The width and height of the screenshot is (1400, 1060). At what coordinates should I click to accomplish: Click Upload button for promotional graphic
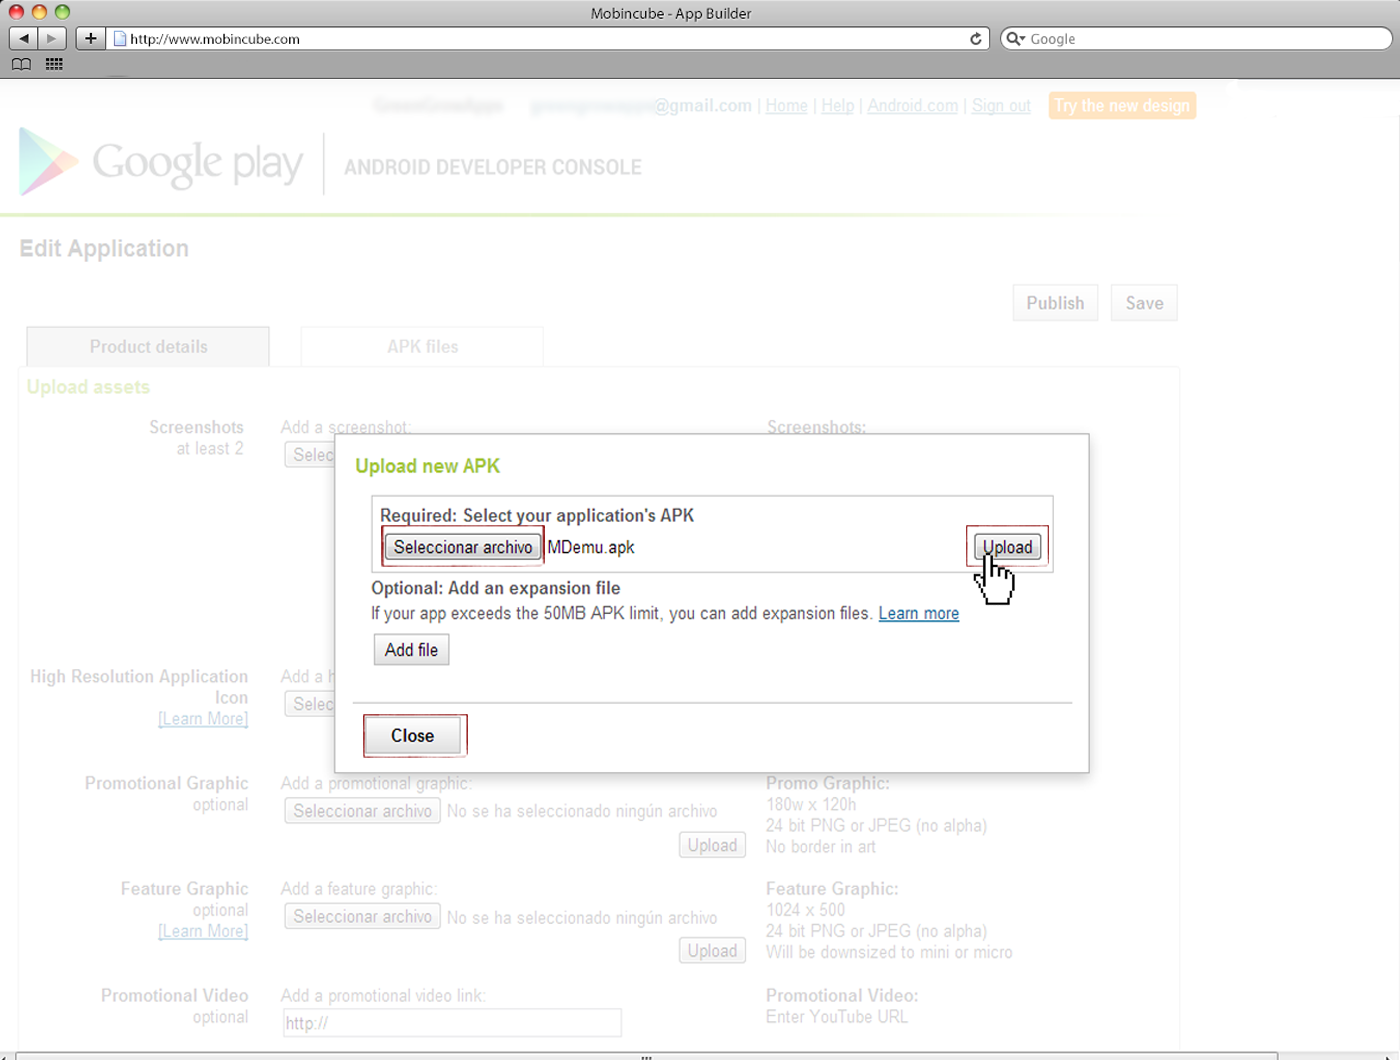click(712, 846)
